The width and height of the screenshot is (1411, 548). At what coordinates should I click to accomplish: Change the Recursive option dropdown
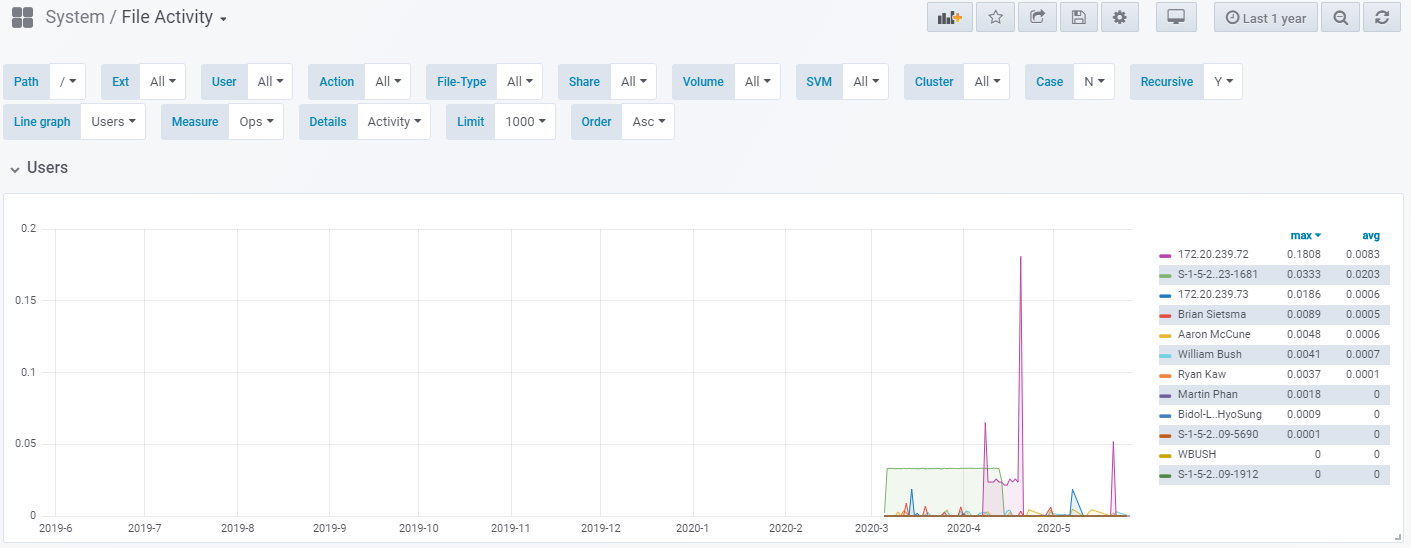[1223, 82]
